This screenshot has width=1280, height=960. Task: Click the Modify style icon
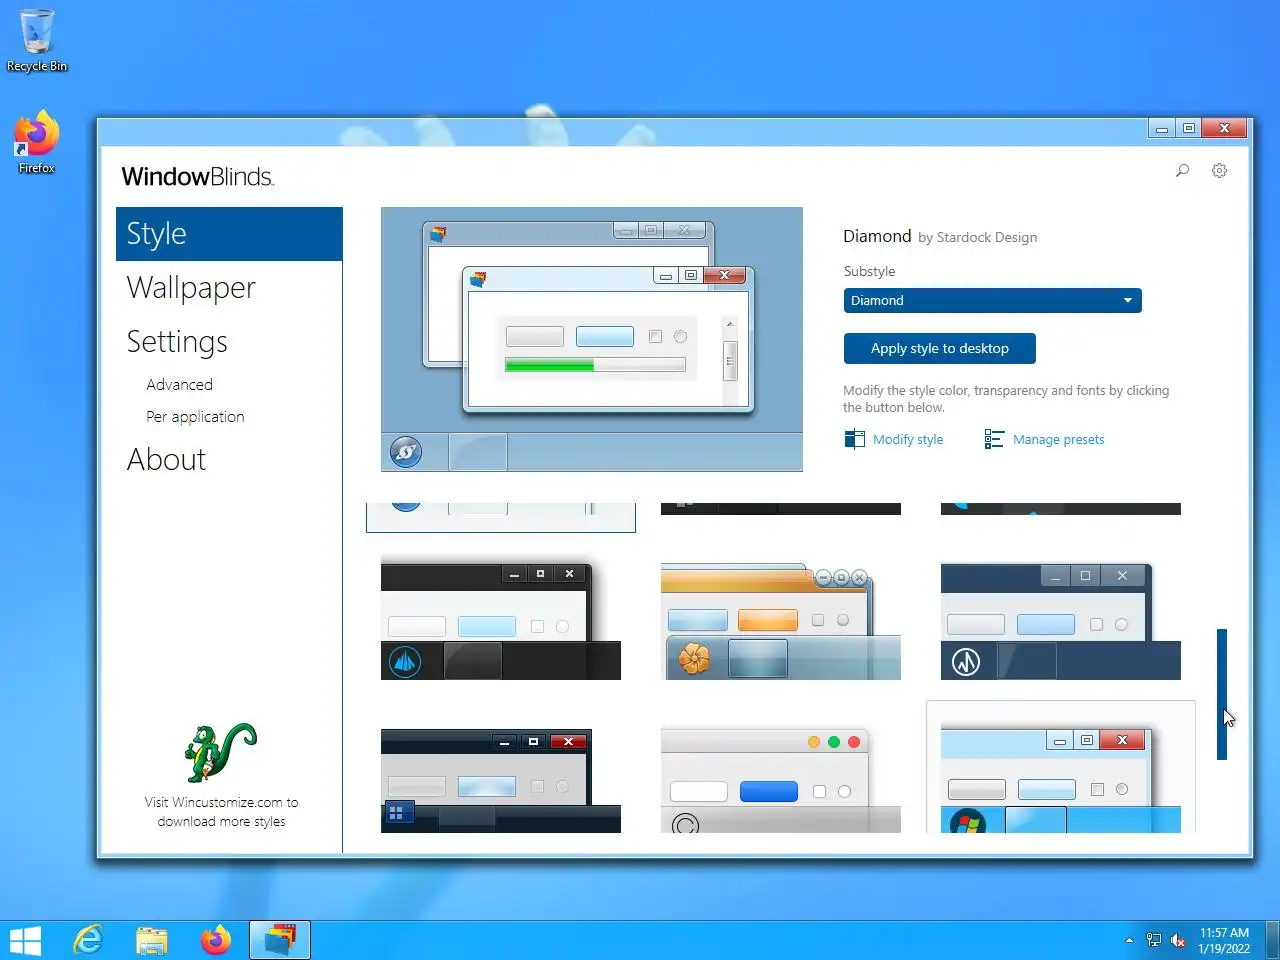854,439
